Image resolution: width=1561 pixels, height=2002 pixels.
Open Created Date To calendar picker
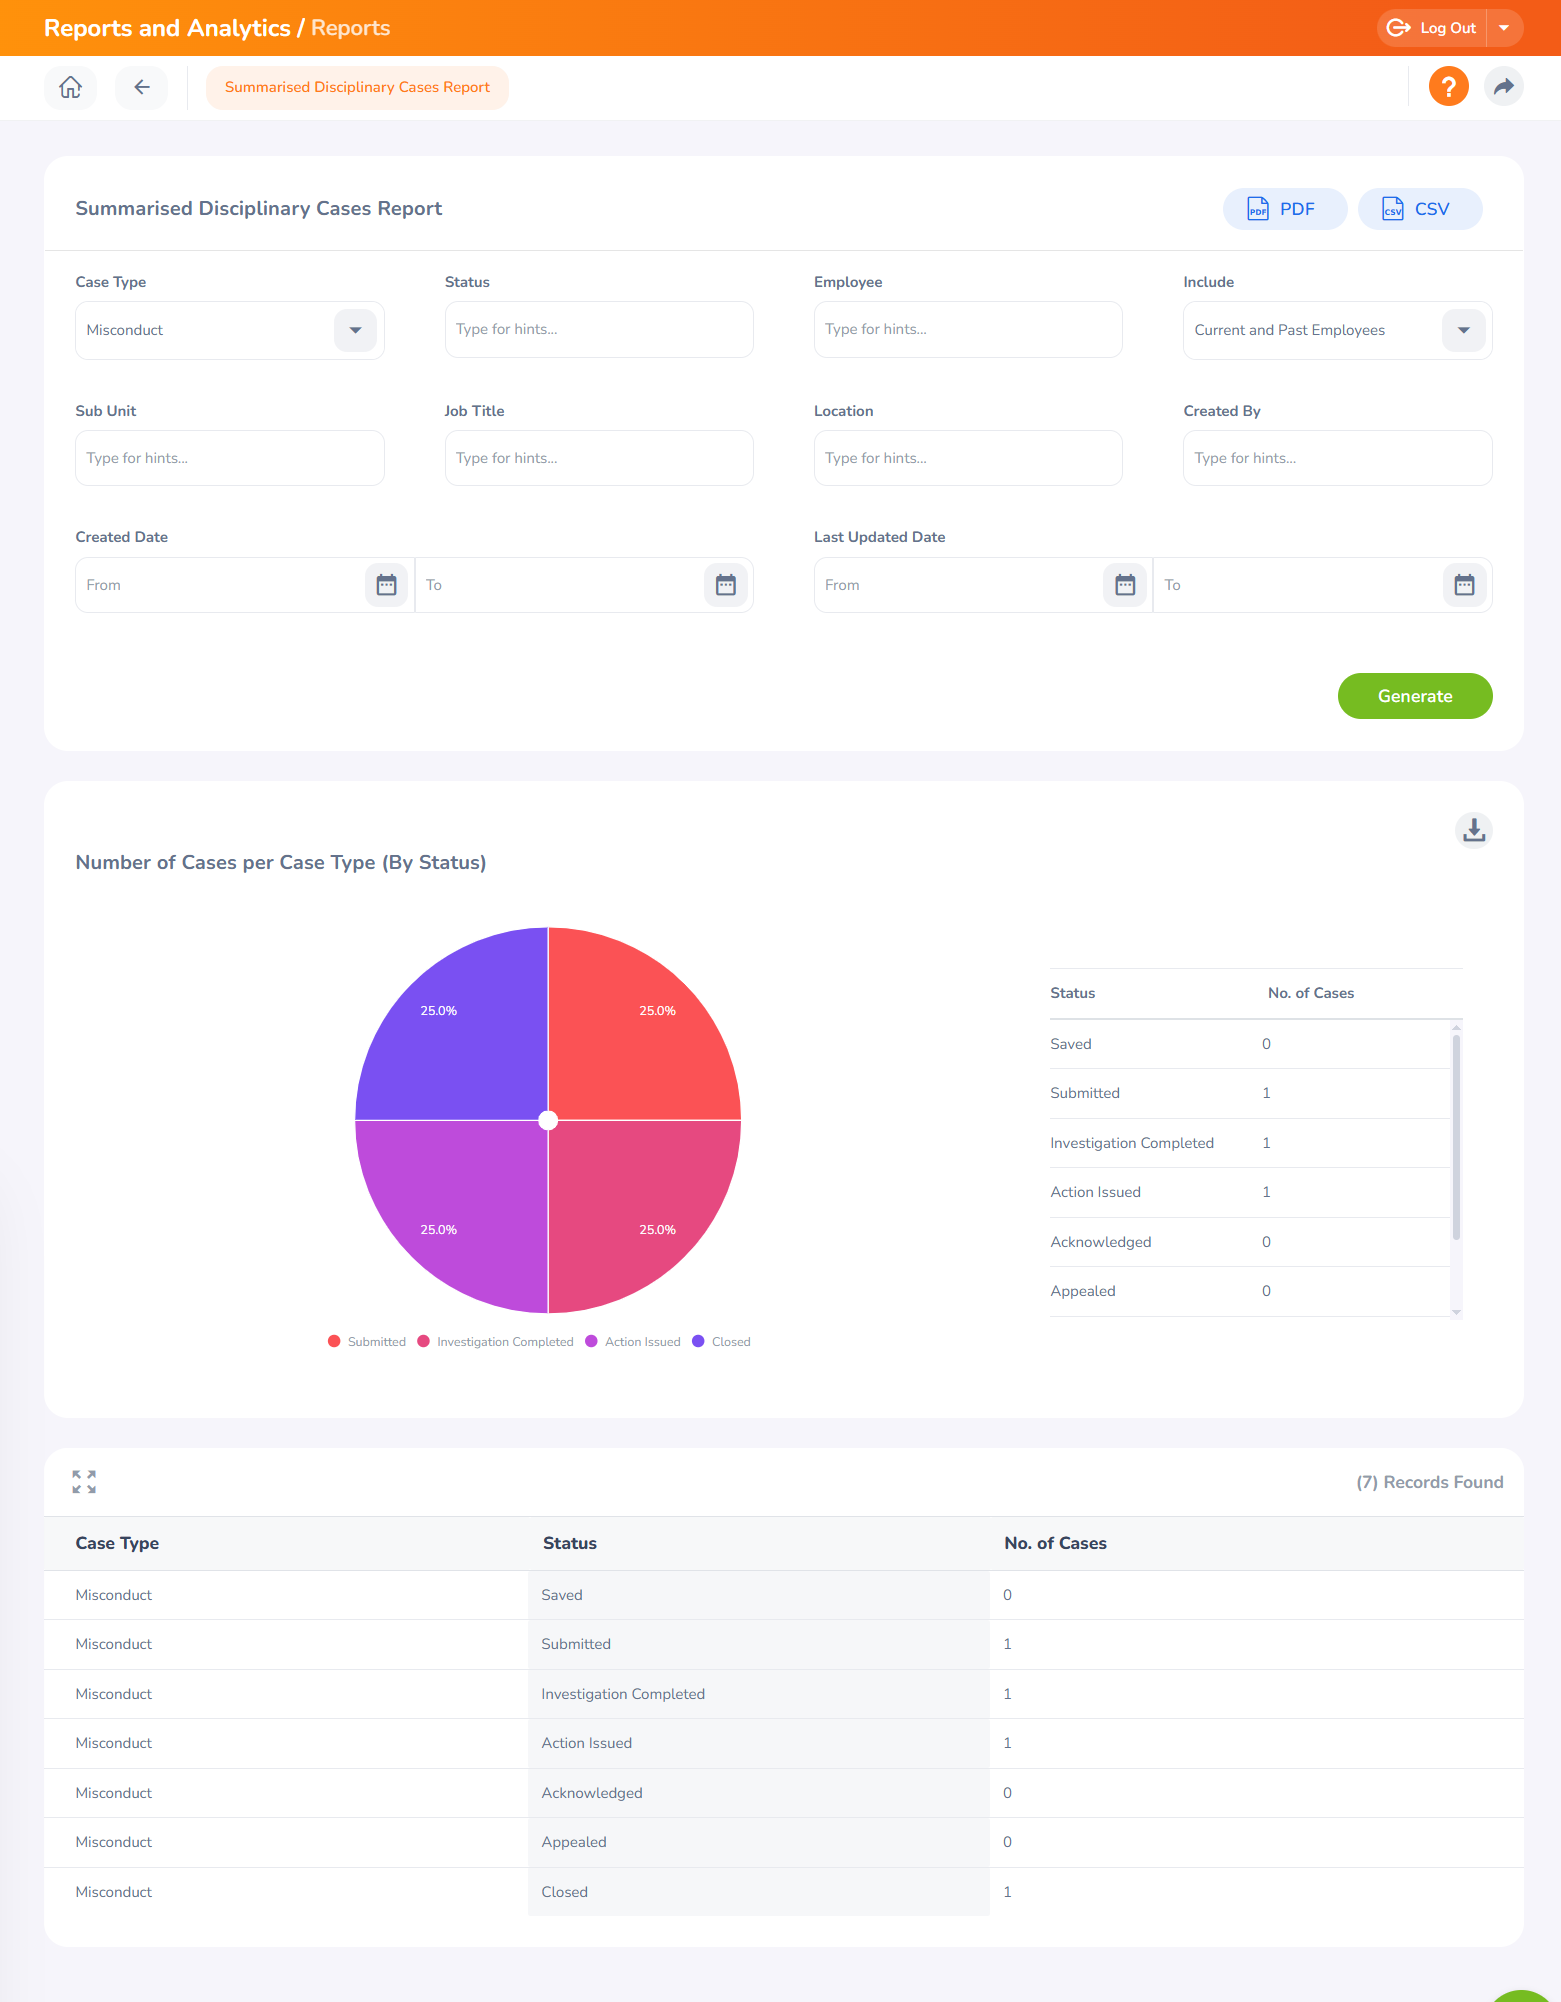point(726,585)
